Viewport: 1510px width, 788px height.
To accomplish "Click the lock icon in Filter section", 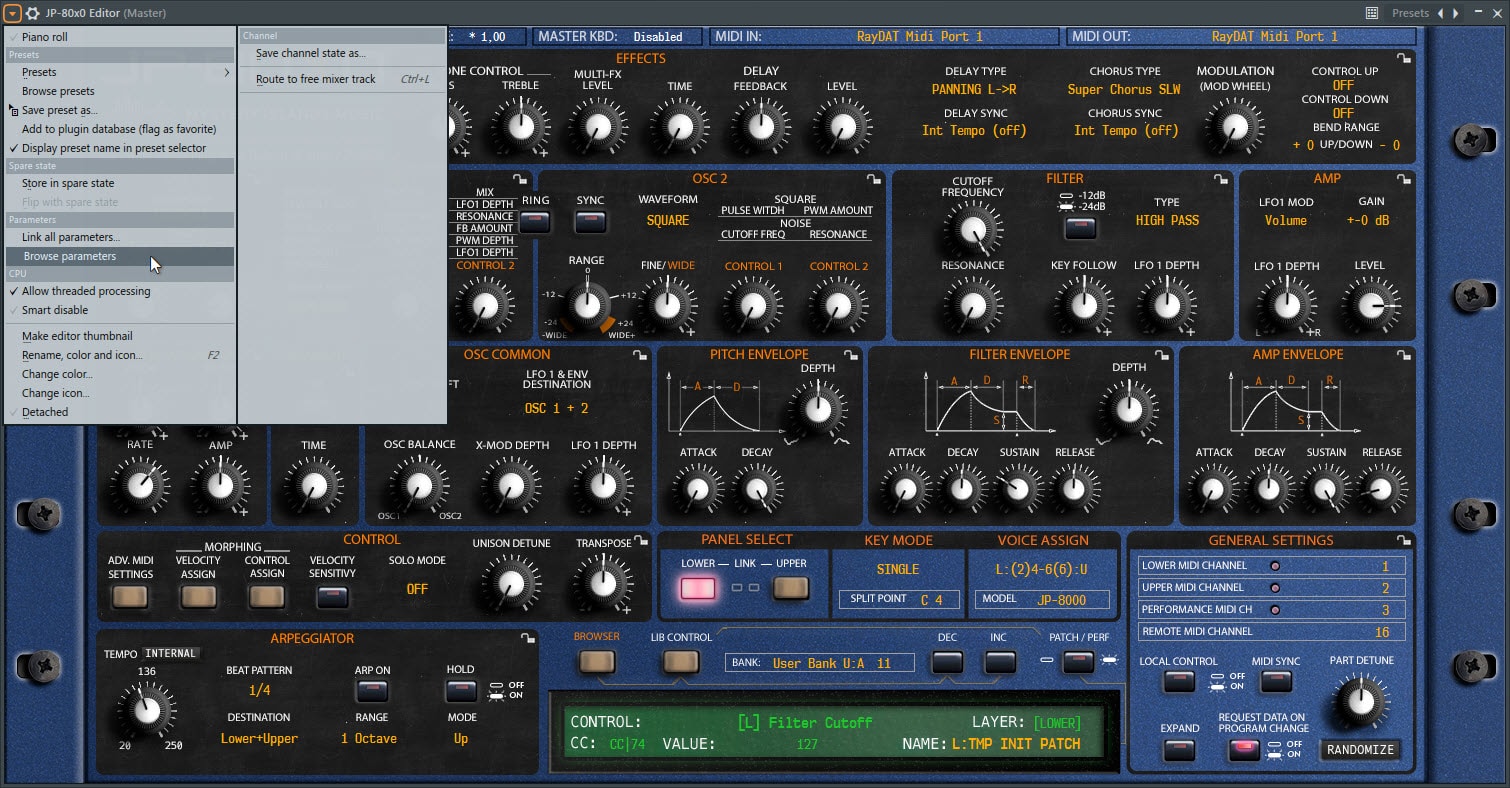I will (x=1220, y=179).
